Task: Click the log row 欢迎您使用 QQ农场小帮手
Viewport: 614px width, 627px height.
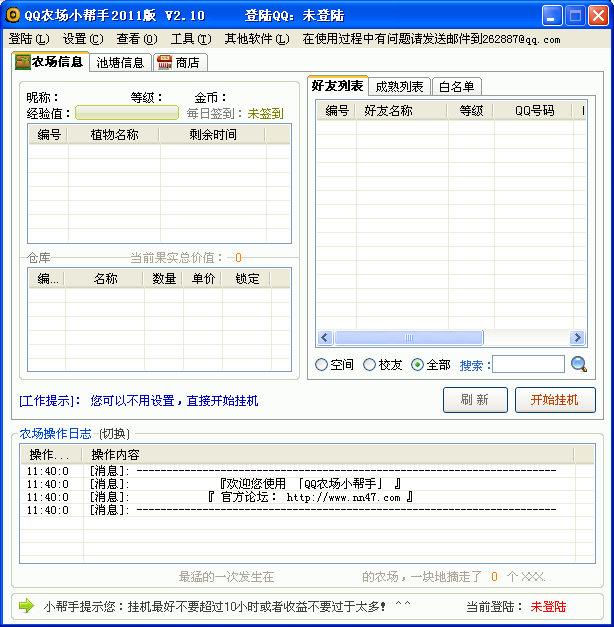Action: [x=307, y=484]
